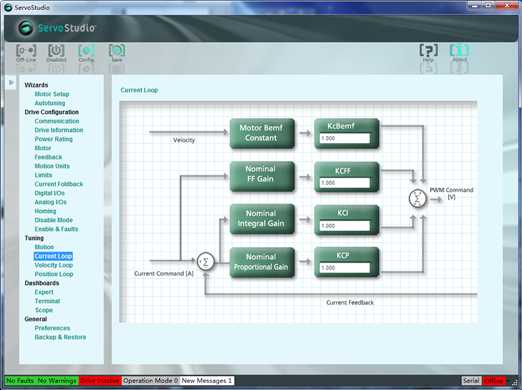The image size is (522, 390).
Task: Click the PWM Command [V] label
Action: coord(451,193)
